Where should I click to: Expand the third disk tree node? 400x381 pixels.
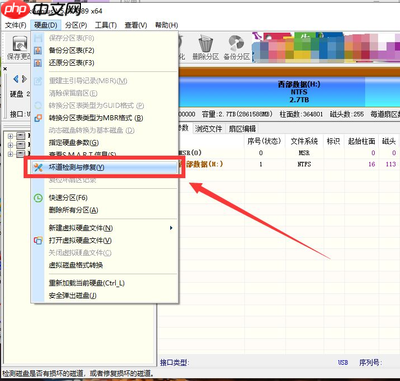click(10, 154)
